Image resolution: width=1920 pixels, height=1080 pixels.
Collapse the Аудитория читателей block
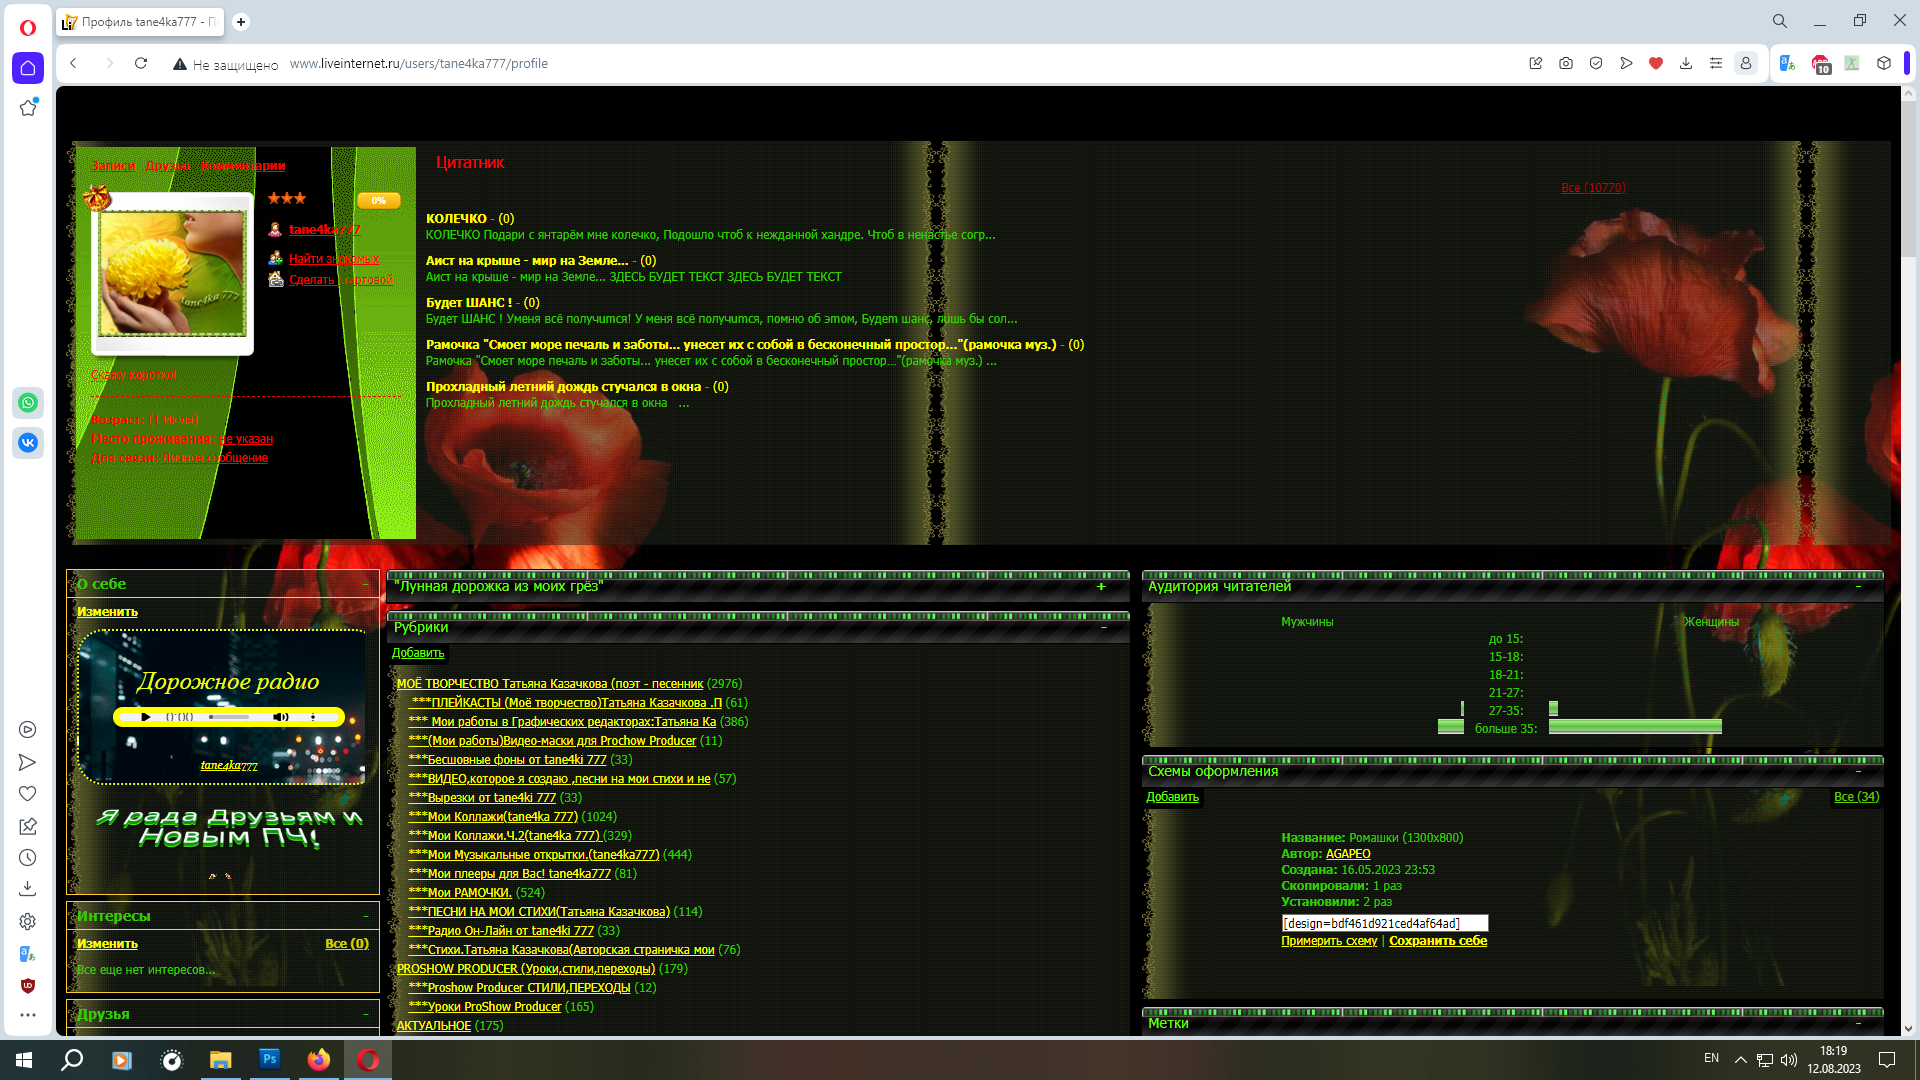point(1859,587)
